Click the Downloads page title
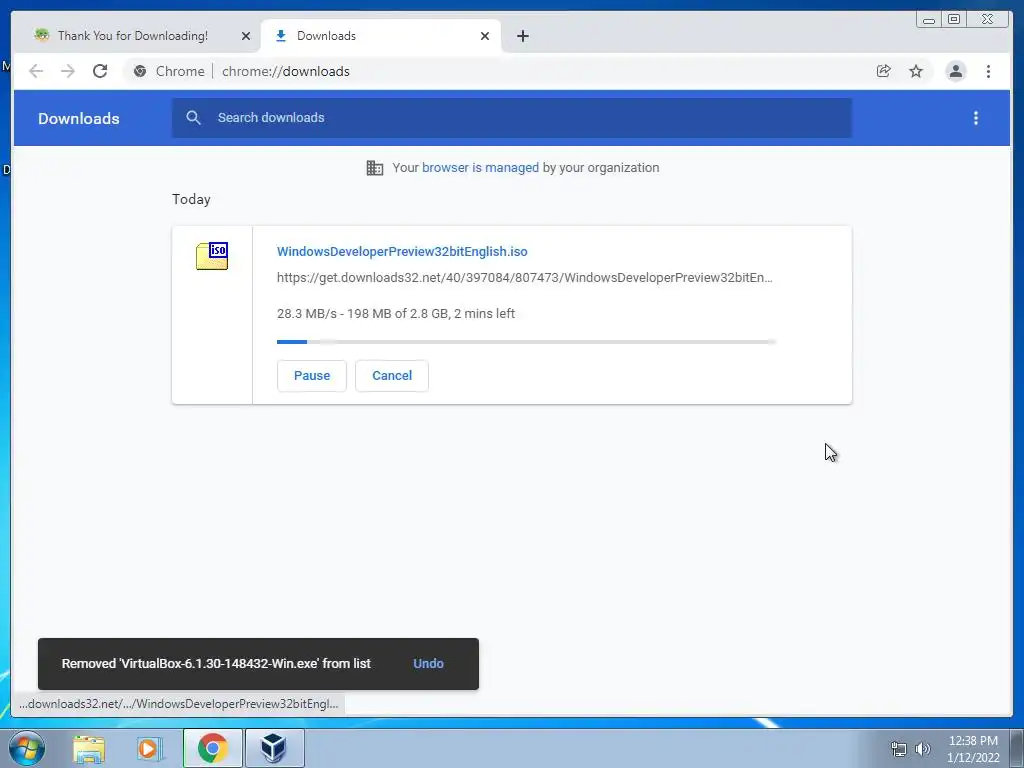The height and width of the screenshot is (768, 1024). tap(78, 118)
